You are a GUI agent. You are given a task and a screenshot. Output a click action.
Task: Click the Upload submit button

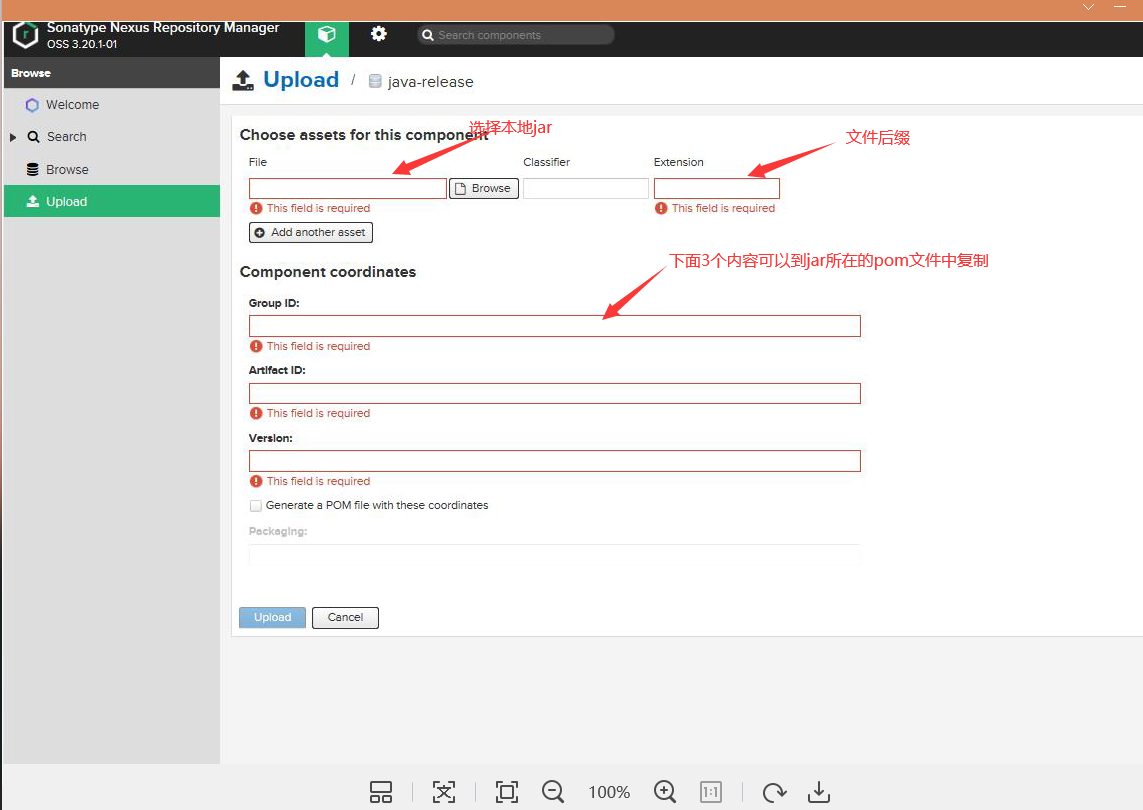tap(272, 617)
